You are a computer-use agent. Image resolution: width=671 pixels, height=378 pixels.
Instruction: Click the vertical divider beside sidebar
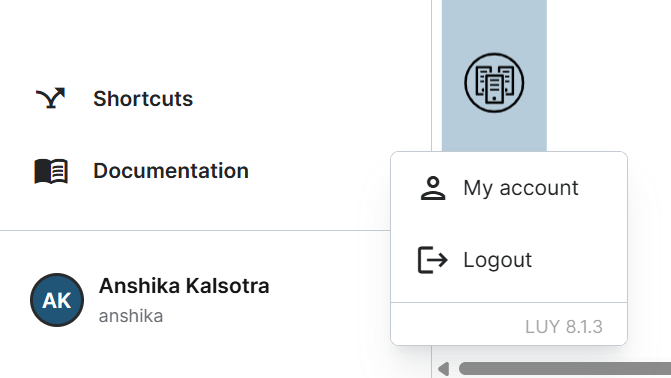432,75
